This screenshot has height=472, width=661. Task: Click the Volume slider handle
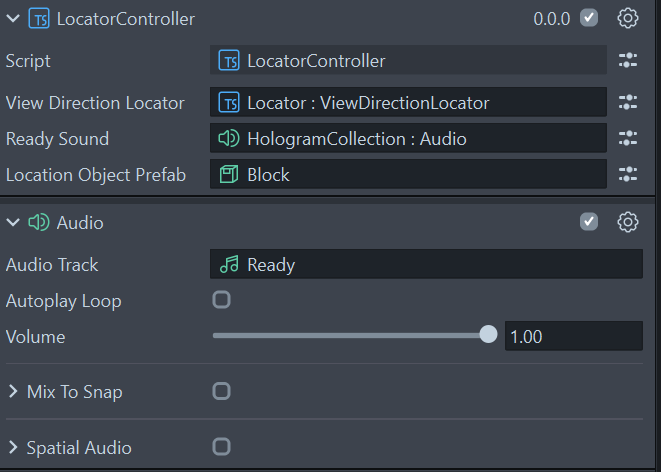click(x=488, y=335)
